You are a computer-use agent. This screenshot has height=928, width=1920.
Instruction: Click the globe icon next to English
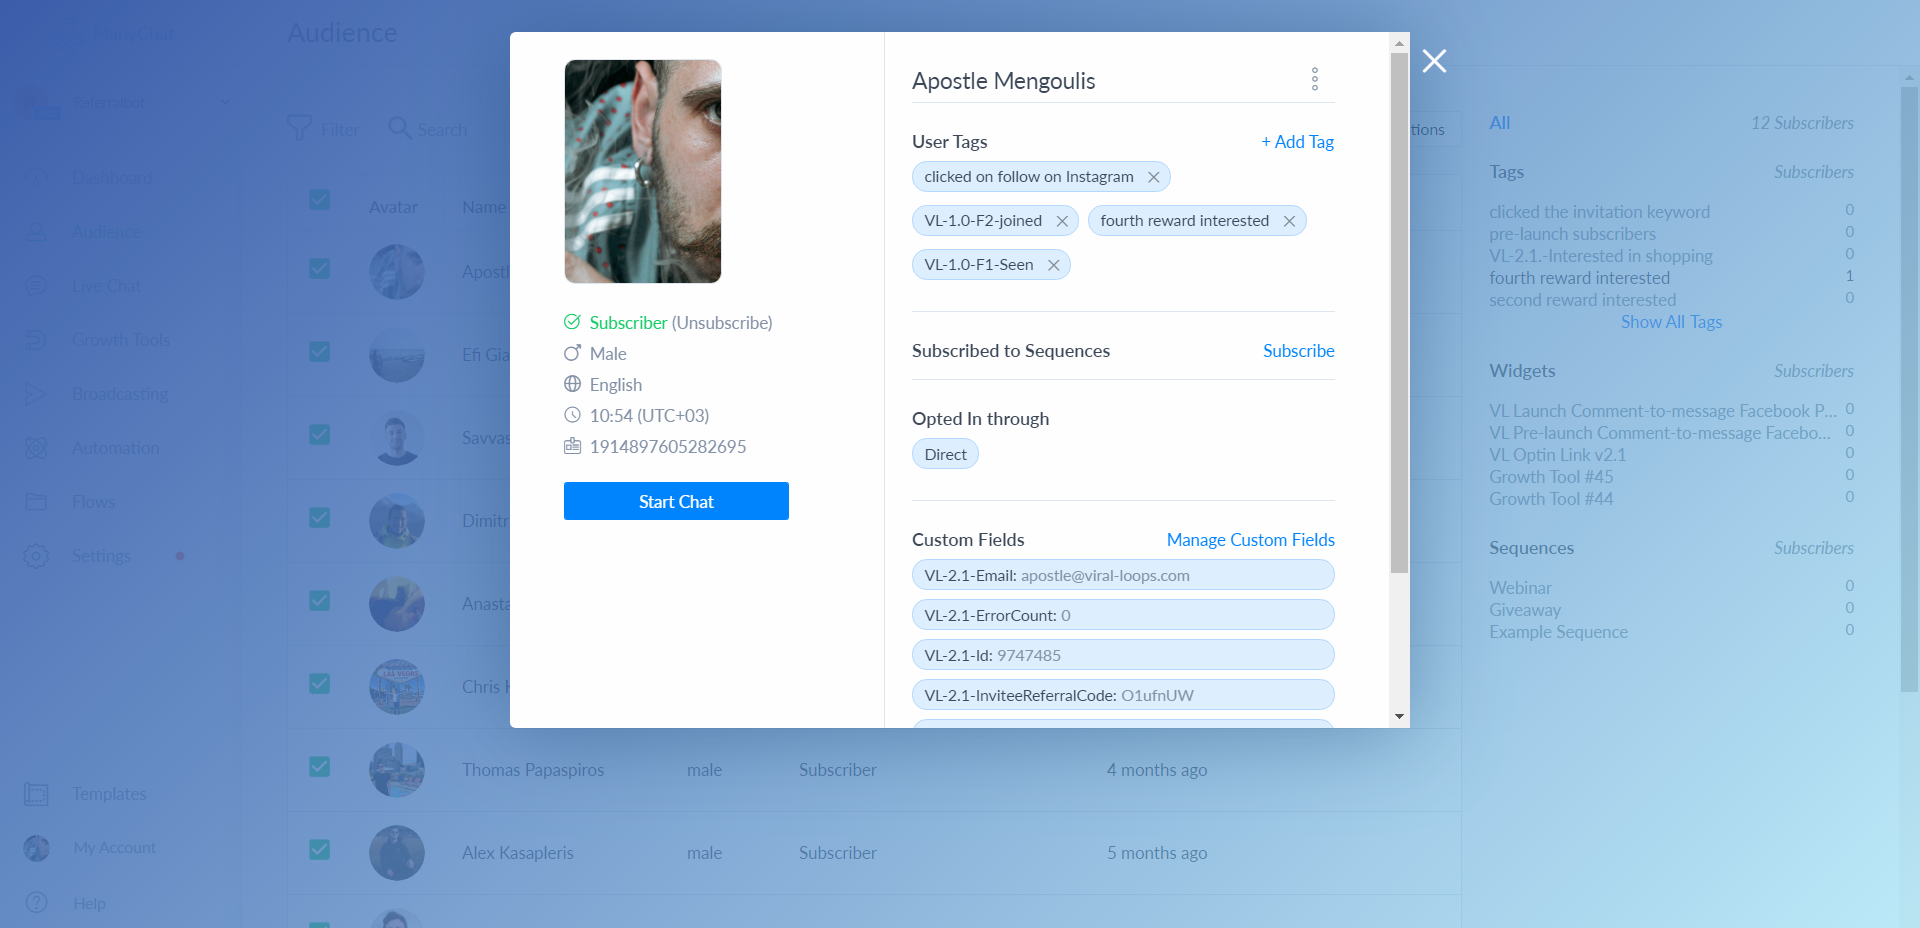pos(572,384)
